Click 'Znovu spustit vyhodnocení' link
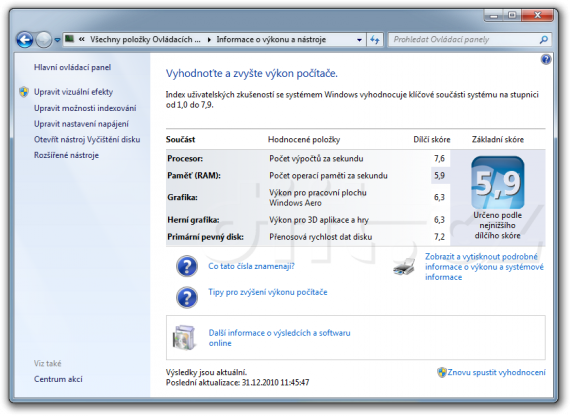Viewport: 570px width, 416px height. 496,372
